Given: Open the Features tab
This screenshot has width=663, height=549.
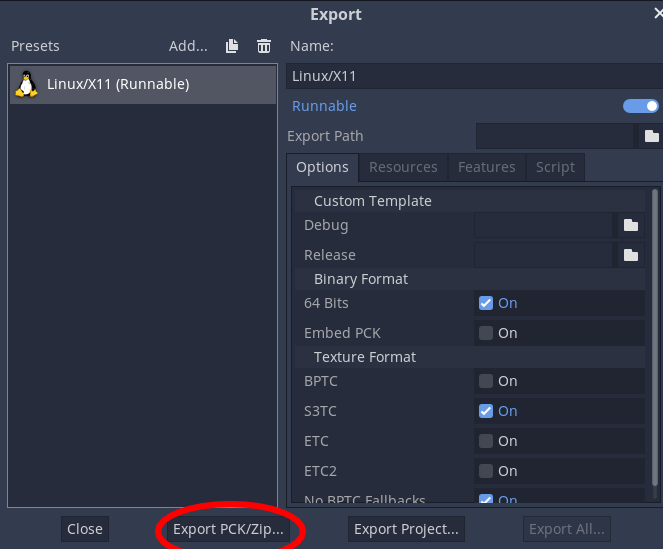Looking at the screenshot, I should click(486, 167).
